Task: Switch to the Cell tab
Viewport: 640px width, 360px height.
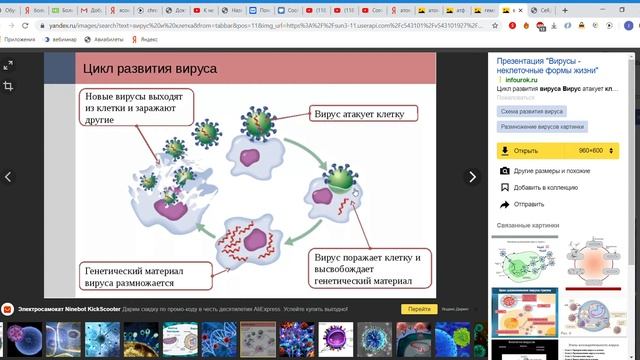Action: 541,10
